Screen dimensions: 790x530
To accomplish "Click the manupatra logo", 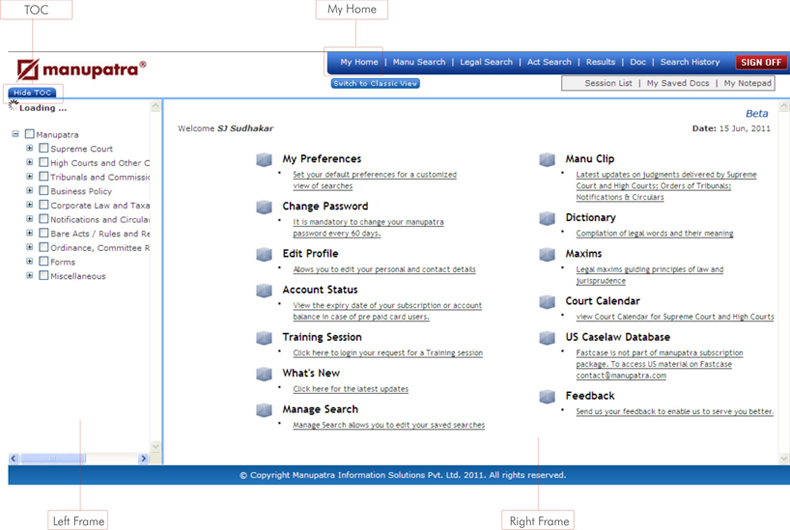I will [x=81, y=70].
